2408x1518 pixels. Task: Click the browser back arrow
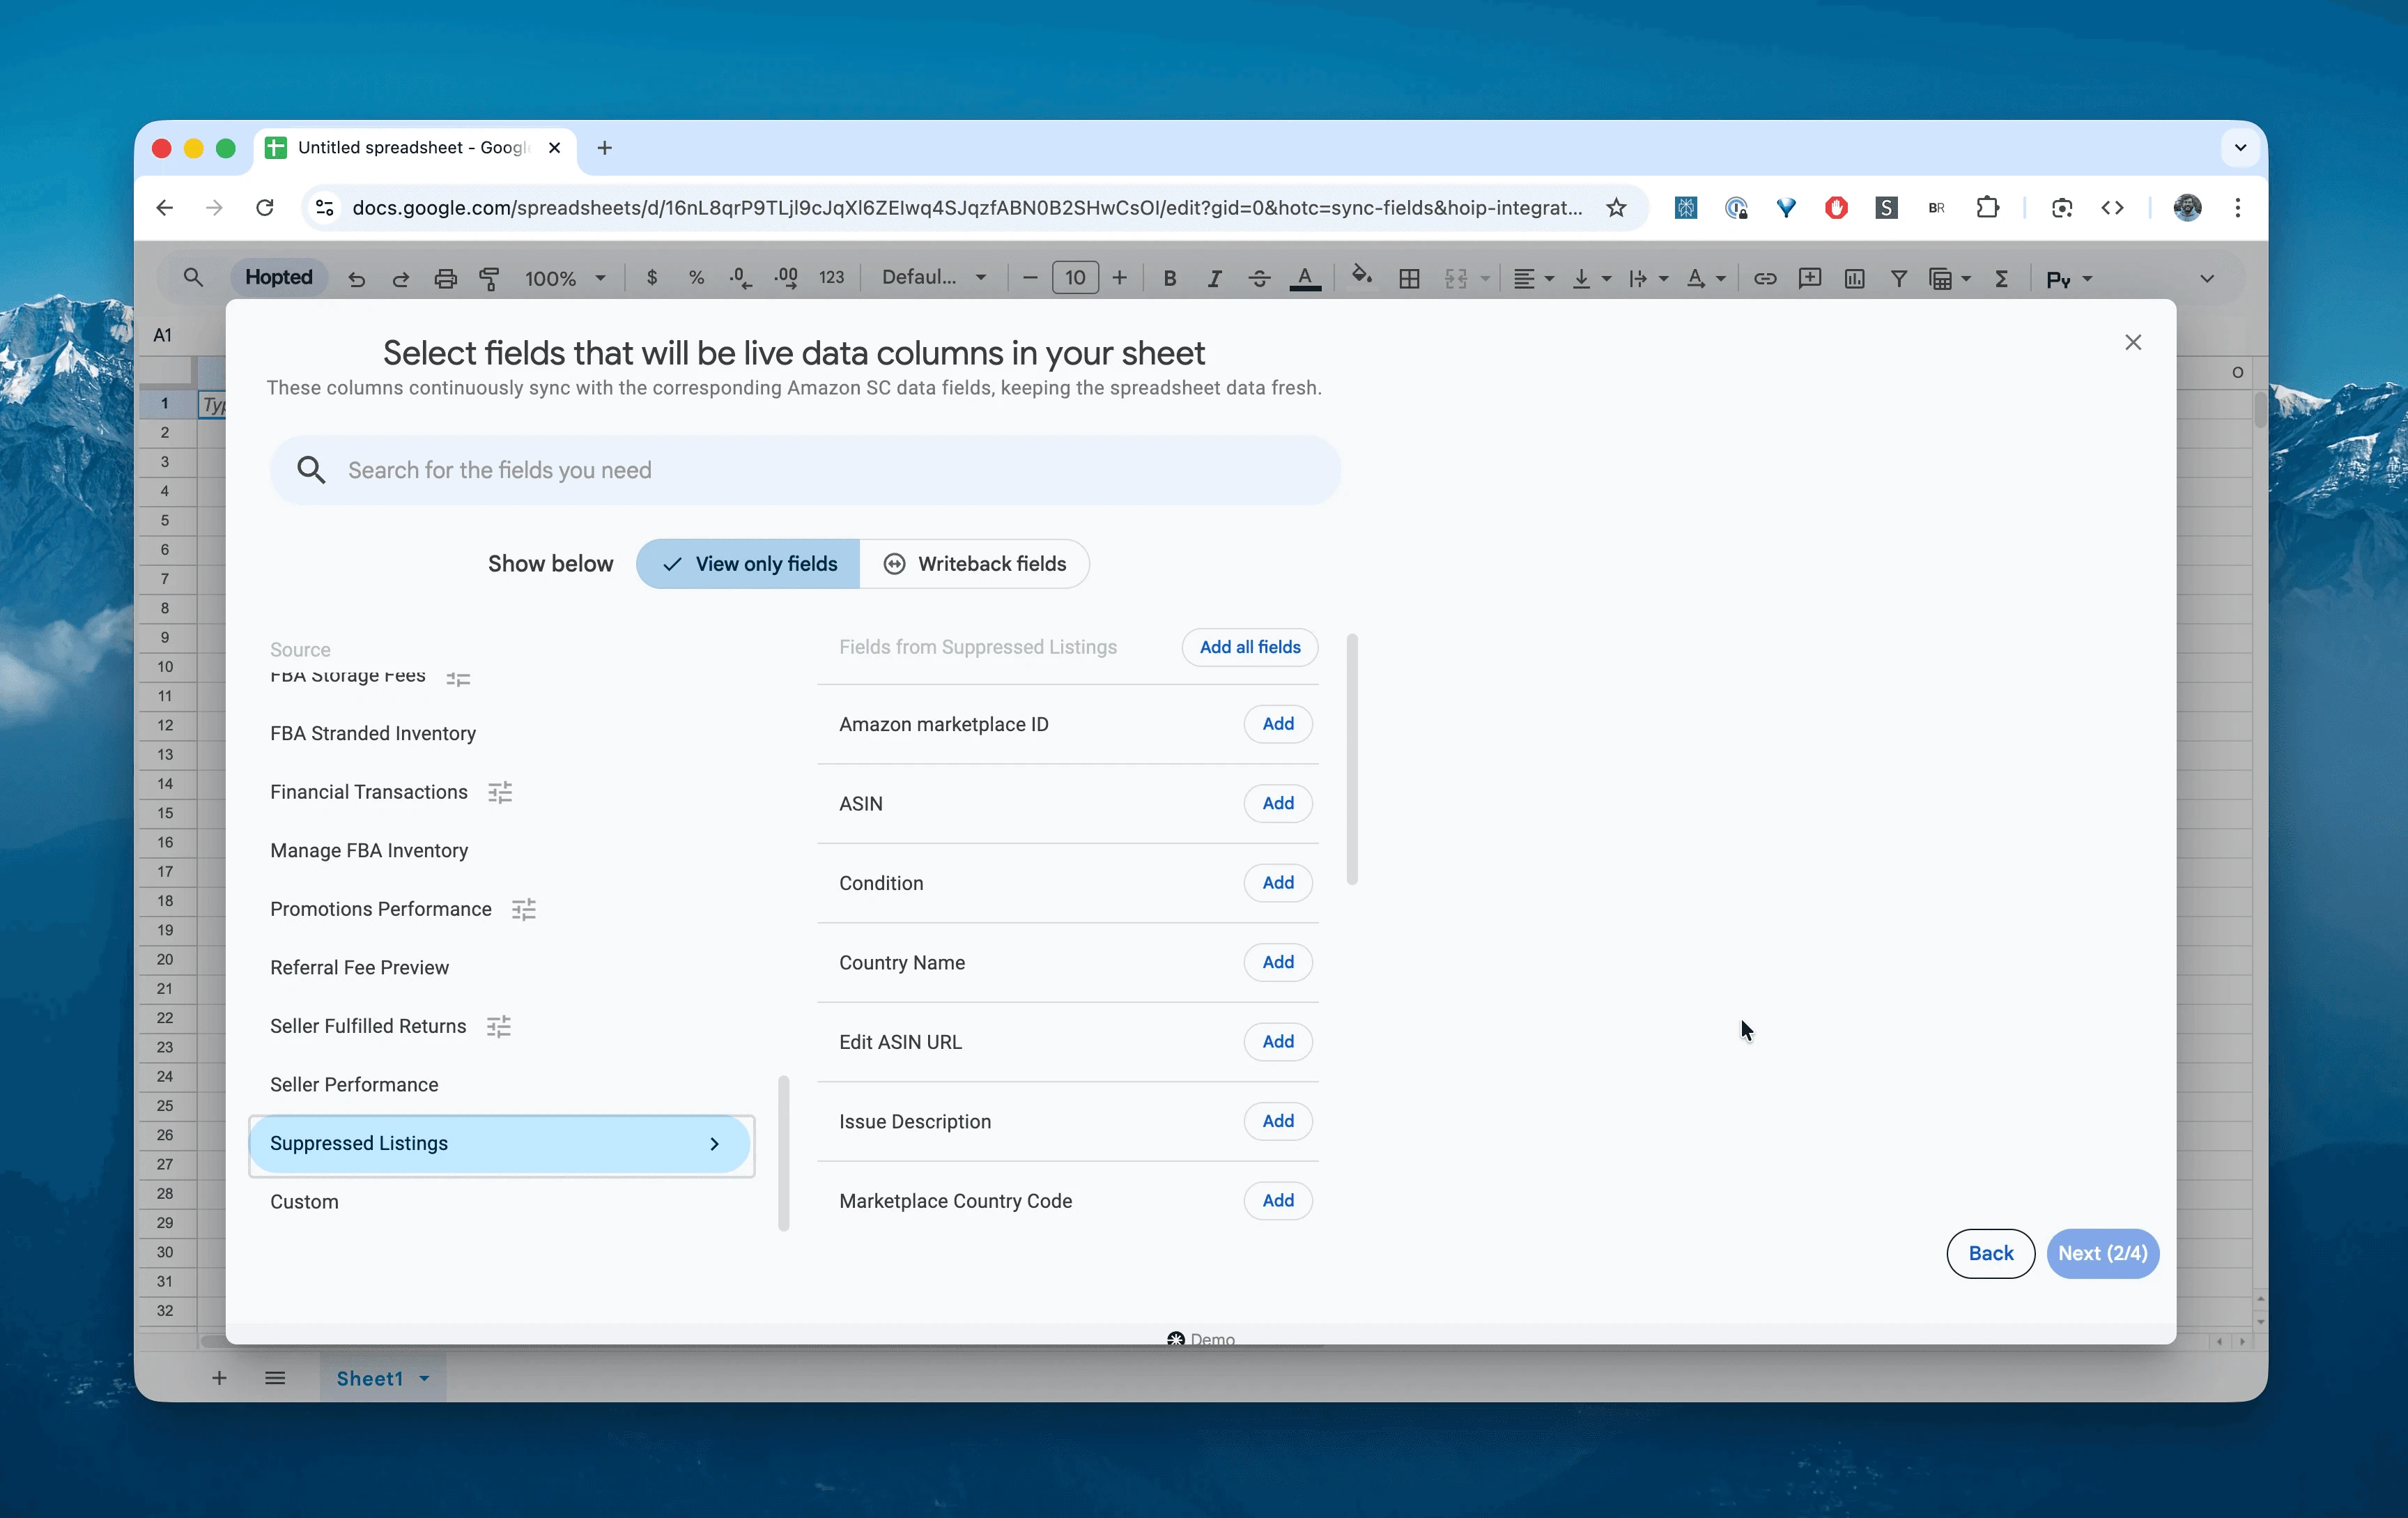[x=165, y=207]
